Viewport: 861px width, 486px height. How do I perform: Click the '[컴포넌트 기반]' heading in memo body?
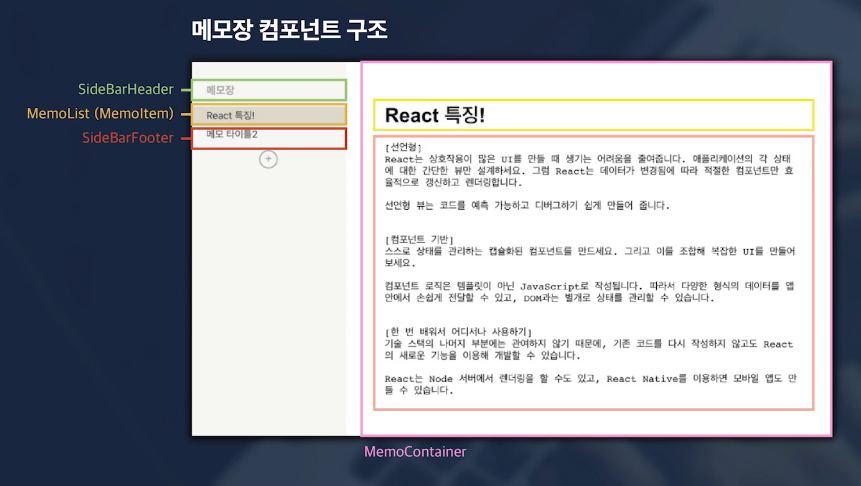click(419, 239)
